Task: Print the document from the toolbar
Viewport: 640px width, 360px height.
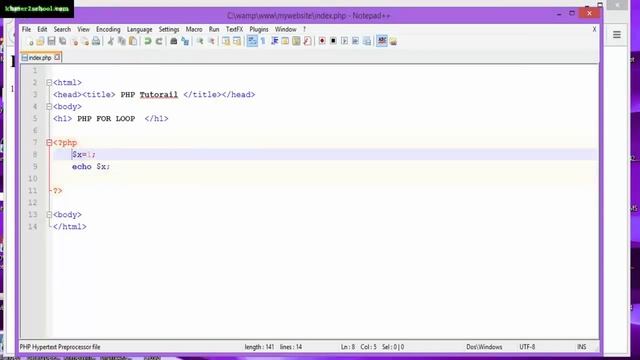Action: pos(96,41)
